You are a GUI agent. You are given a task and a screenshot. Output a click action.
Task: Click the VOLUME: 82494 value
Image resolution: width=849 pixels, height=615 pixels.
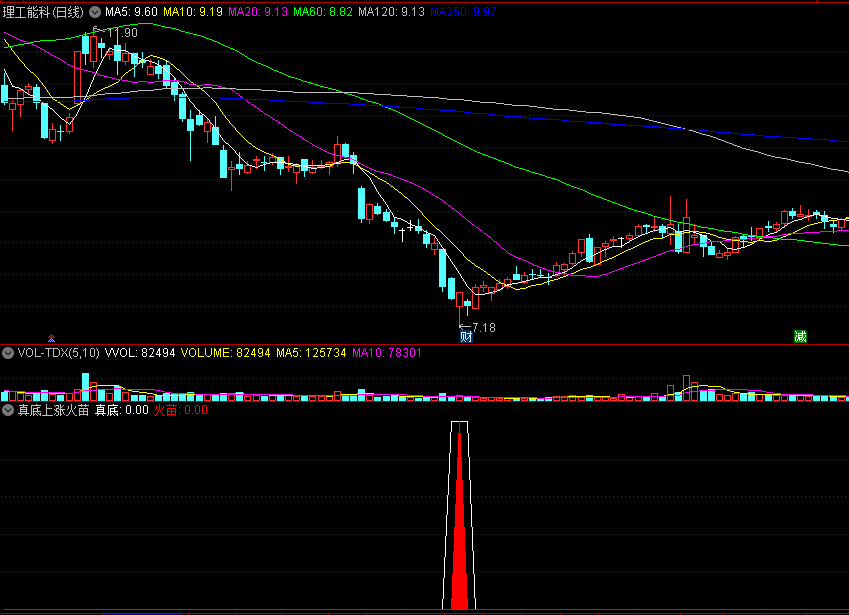[x=225, y=353]
